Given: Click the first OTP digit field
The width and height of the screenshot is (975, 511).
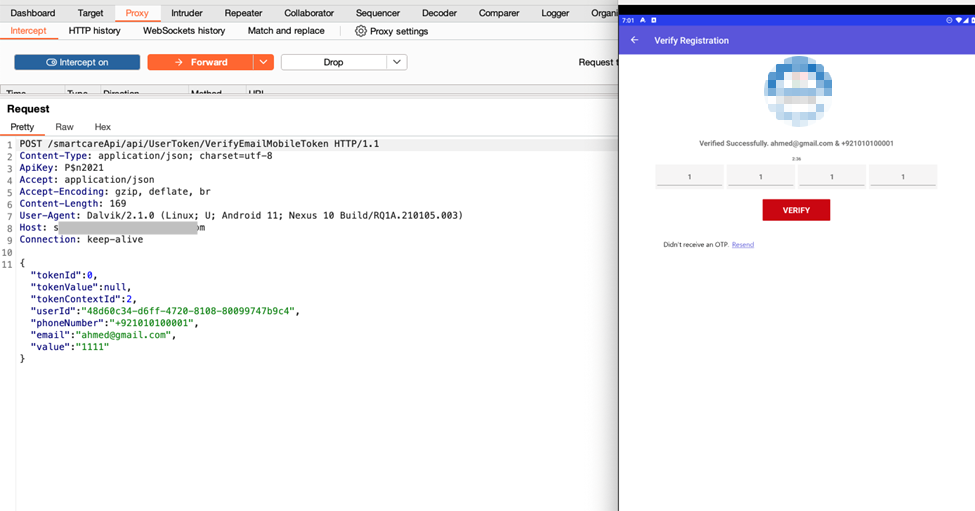Looking at the screenshot, I should tap(689, 177).
